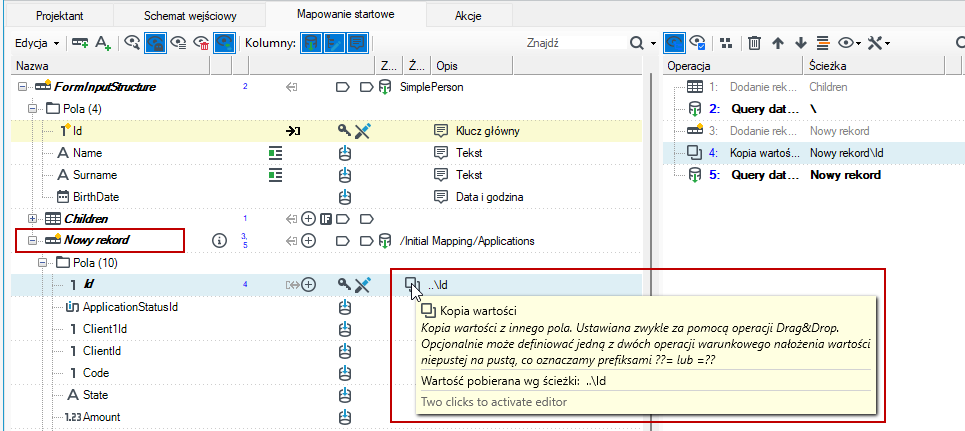Image resolution: width=965 pixels, height=431 pixels.
Task: Click the trash delete operation icon
Action: click(755, 43)
